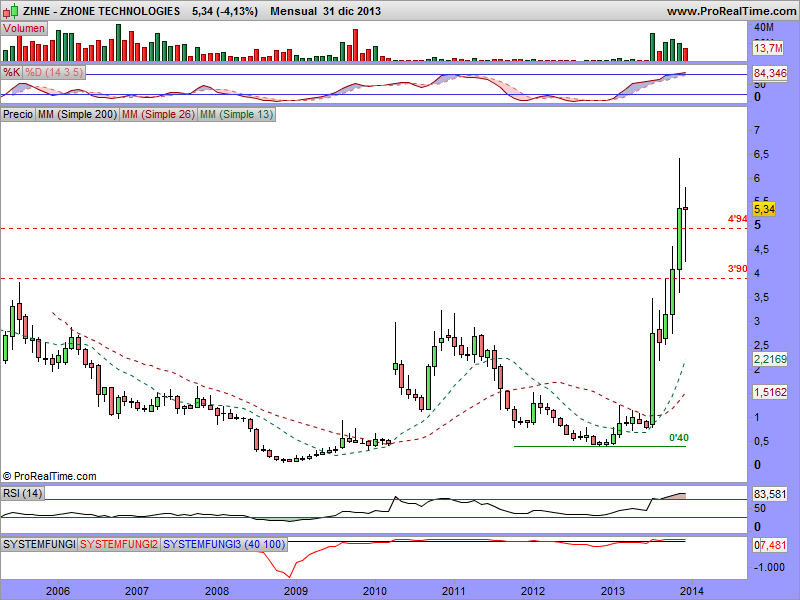Click the SYSTEMFUNGI indicator label
This screenshot has height=600, width=800.
(x=39, y=544)
